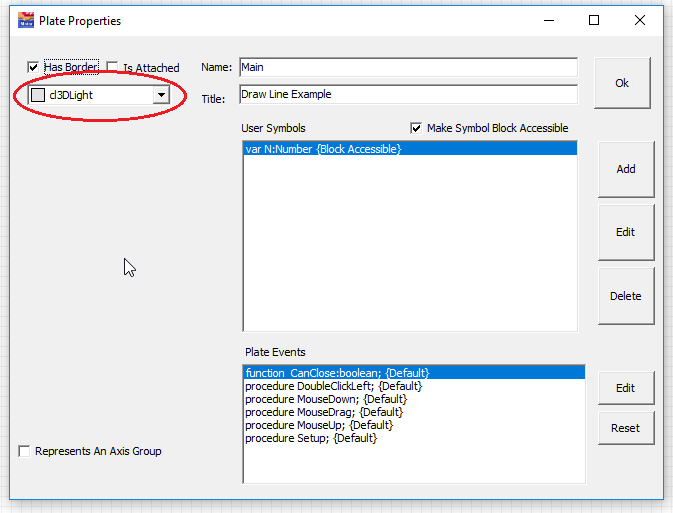Viewport: 673px width, 513px height.
Task: Click the Plate Properties app icon in title bar
Action: click(26, 20)
